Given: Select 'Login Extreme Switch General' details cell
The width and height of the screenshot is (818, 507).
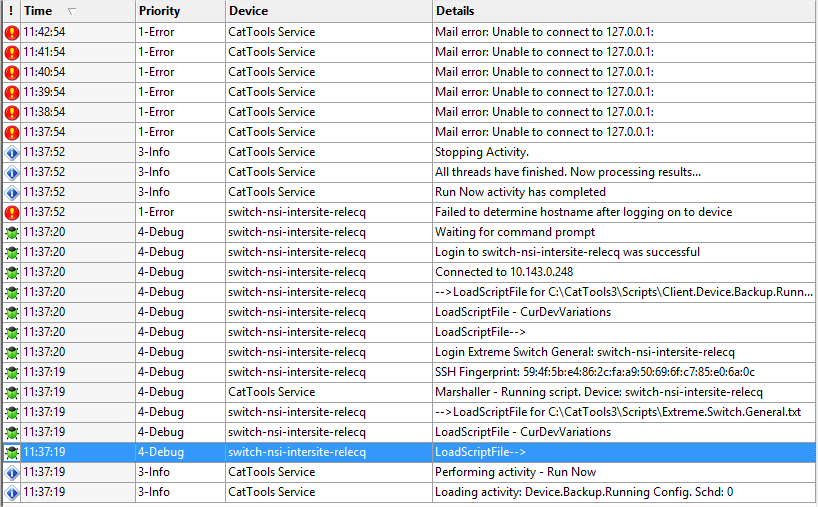Looking at the screenshot, I should click(x=624, y=352).
